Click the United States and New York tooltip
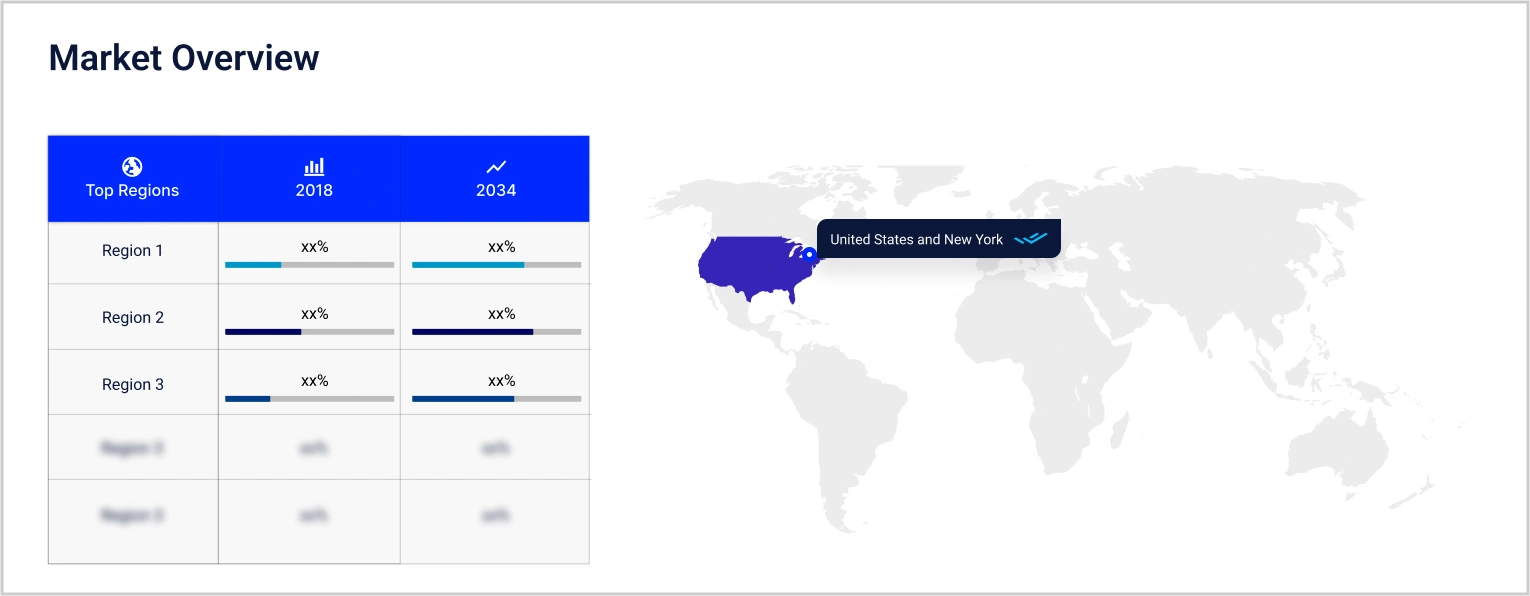The height and width of the screenshot is (596, 1530). tap(916, 240)
